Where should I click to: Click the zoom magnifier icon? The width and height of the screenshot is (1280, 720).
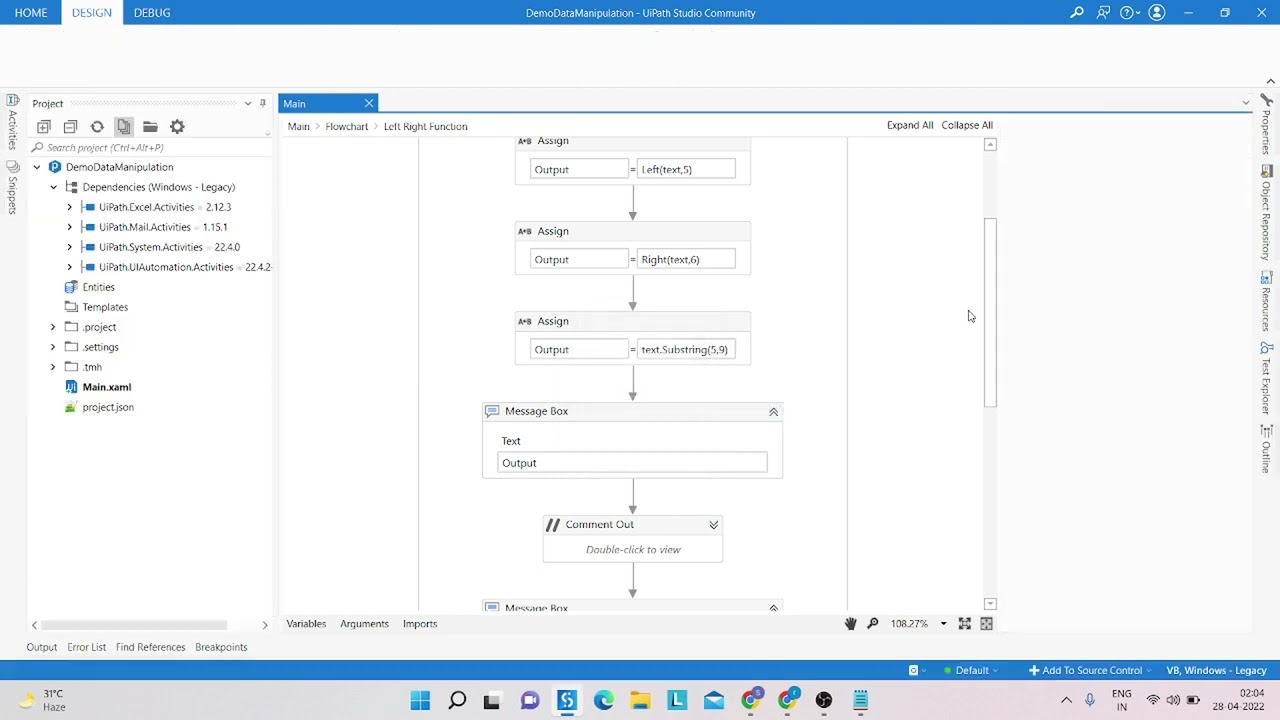pyautogui.click(x=872, y=623)
